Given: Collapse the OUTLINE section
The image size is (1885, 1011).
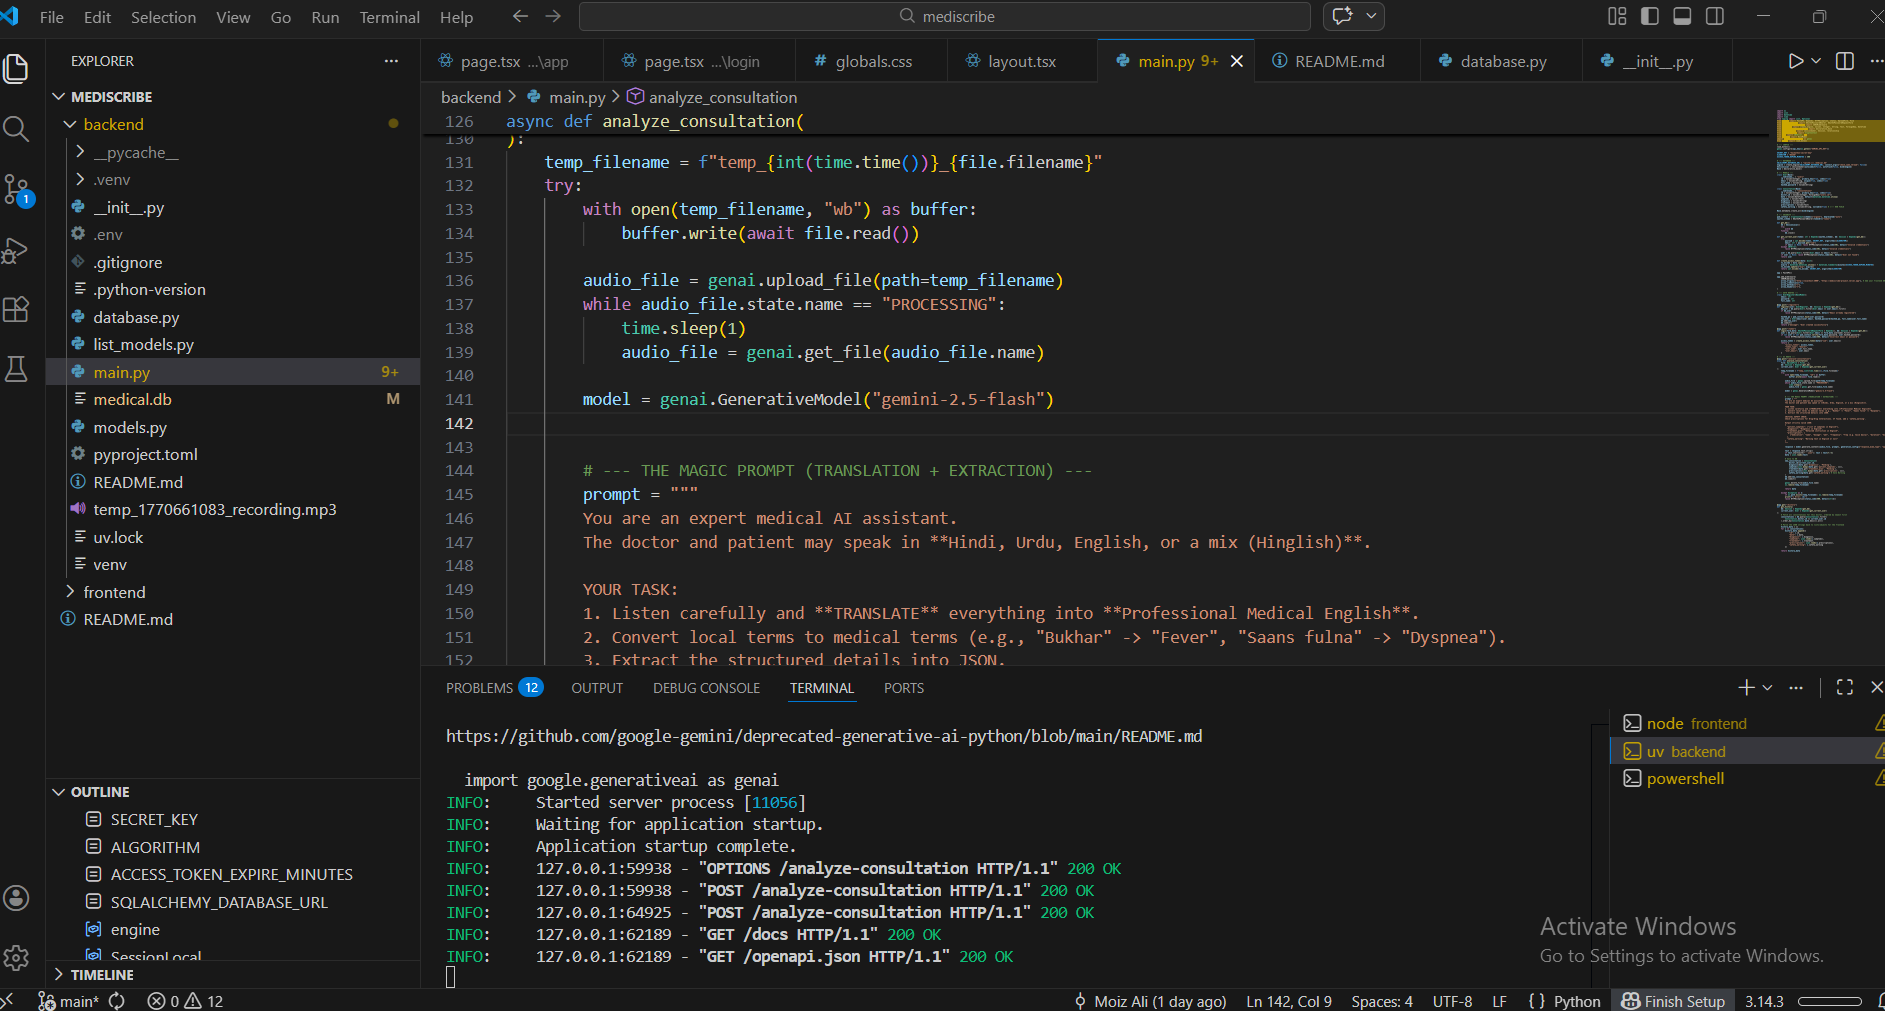Looking at the screenshot, I should coord(100,792).
